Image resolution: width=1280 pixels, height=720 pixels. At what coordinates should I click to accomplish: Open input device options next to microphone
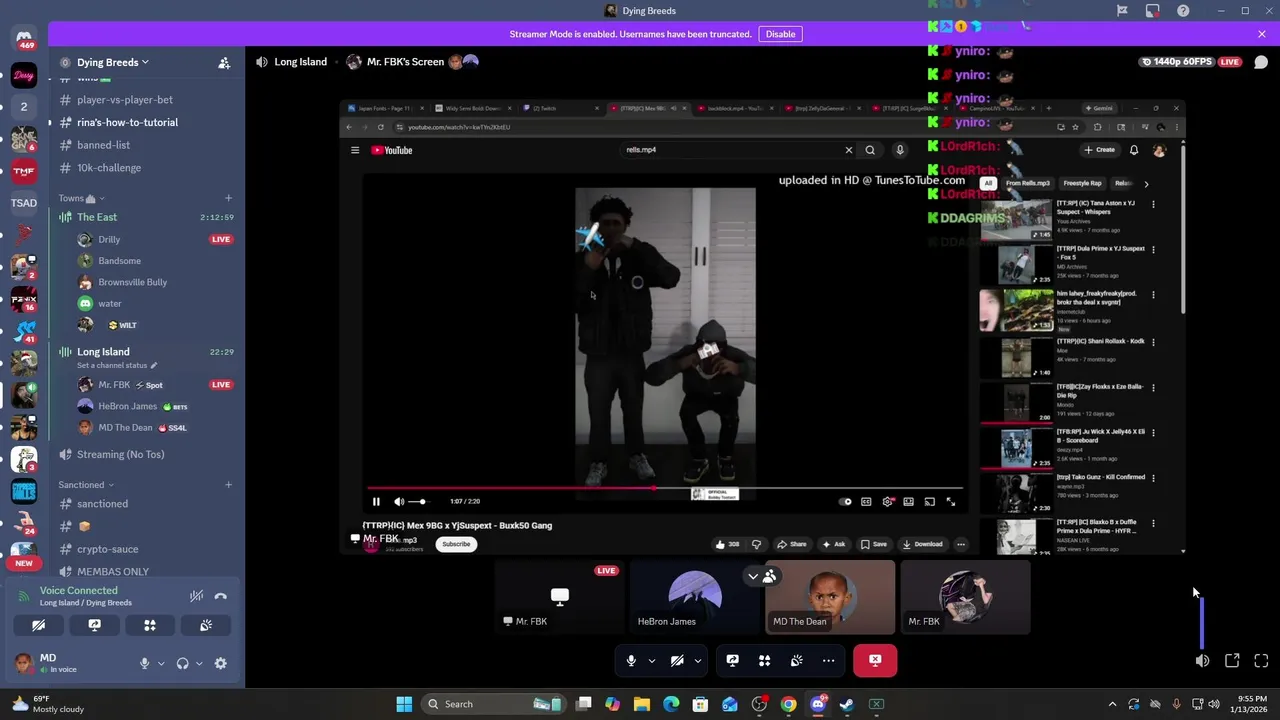click(x=161, y=663)
